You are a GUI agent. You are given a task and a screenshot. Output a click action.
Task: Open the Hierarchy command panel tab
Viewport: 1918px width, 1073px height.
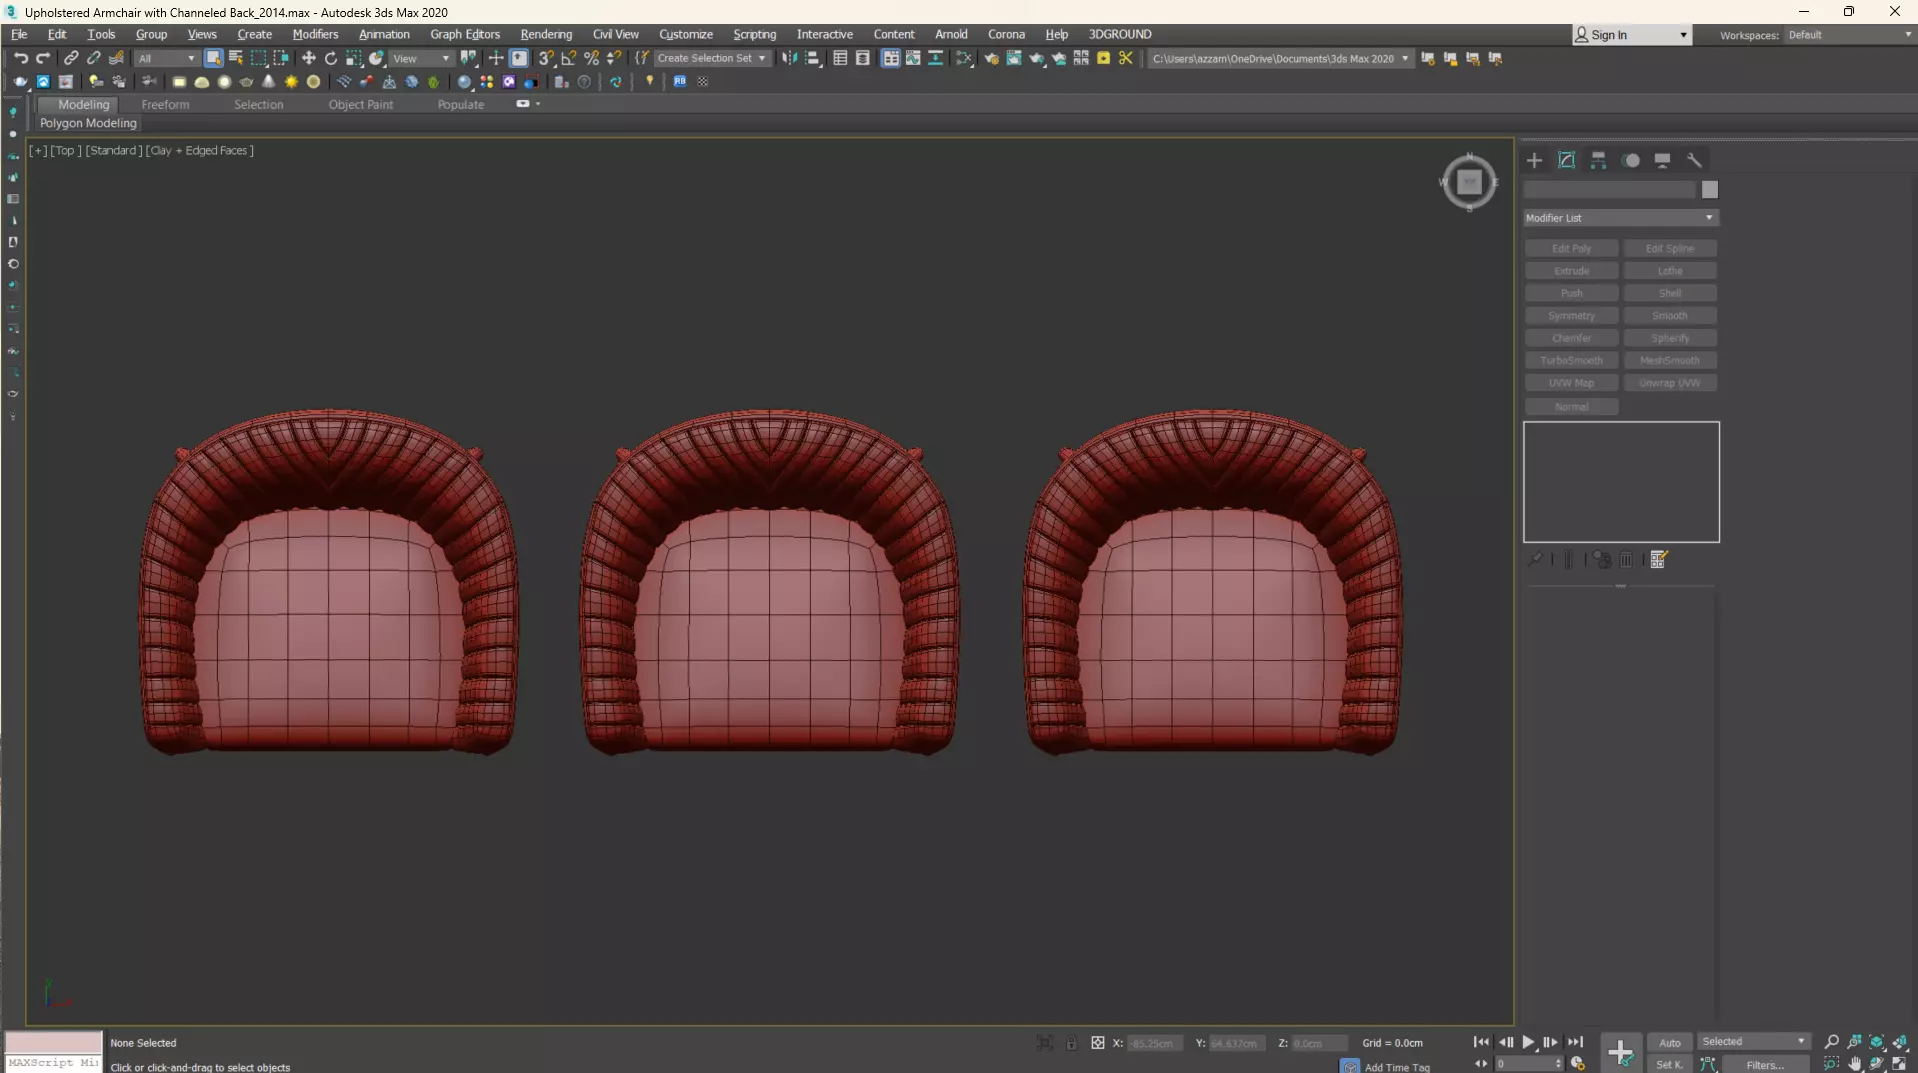click(1598, 160)
